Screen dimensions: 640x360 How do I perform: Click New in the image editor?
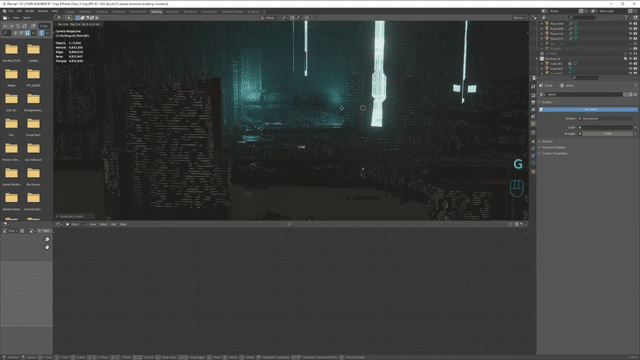point(44,231)
